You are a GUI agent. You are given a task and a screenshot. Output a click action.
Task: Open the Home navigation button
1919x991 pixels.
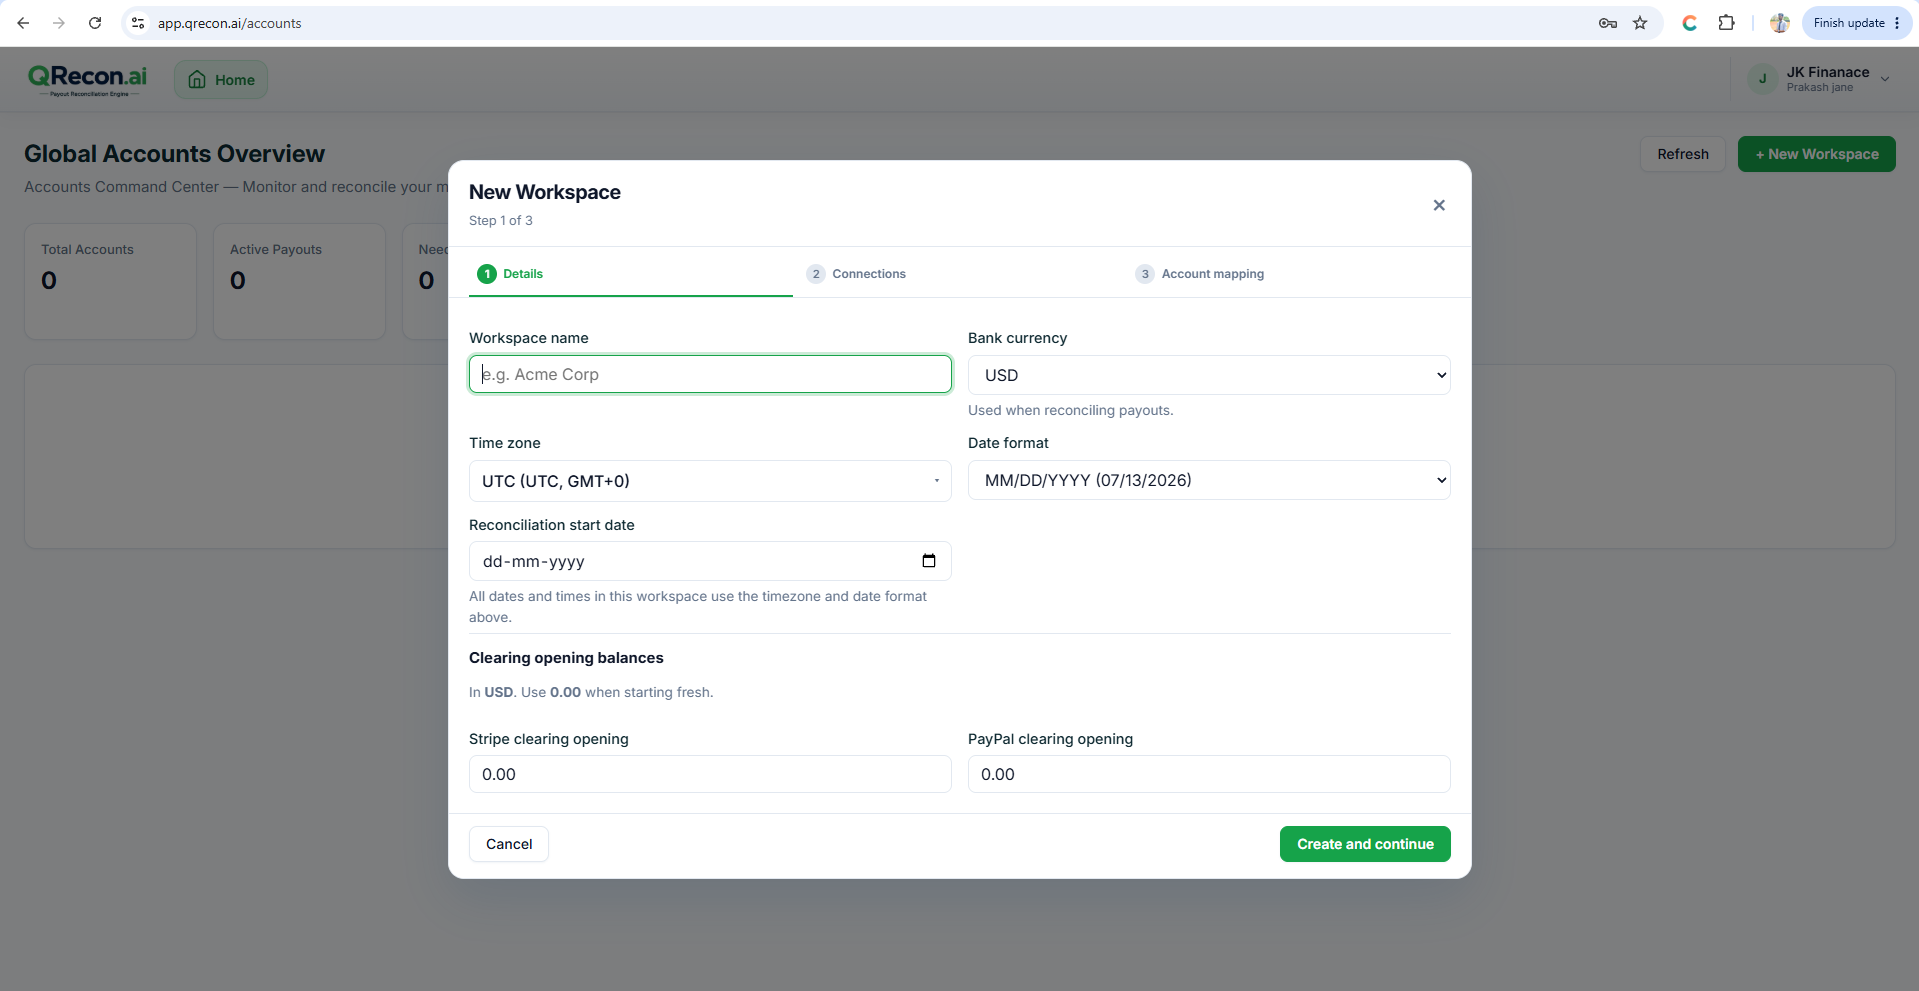pos(221,80)
